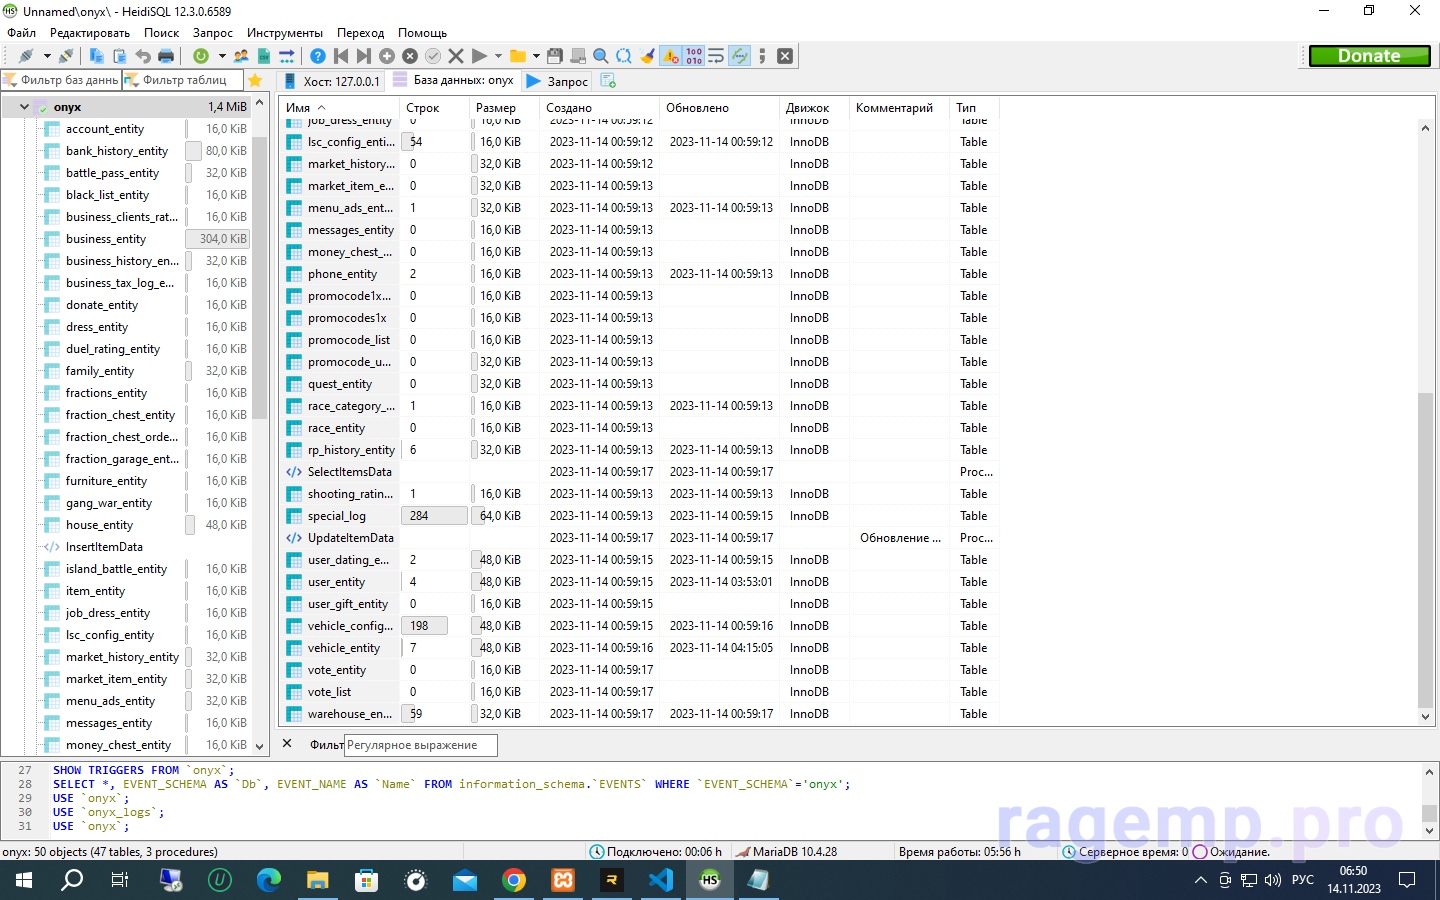The image size is (1440, 900).
Task: Click the magnifier Find text icon
Action: [x=601, y=56]
